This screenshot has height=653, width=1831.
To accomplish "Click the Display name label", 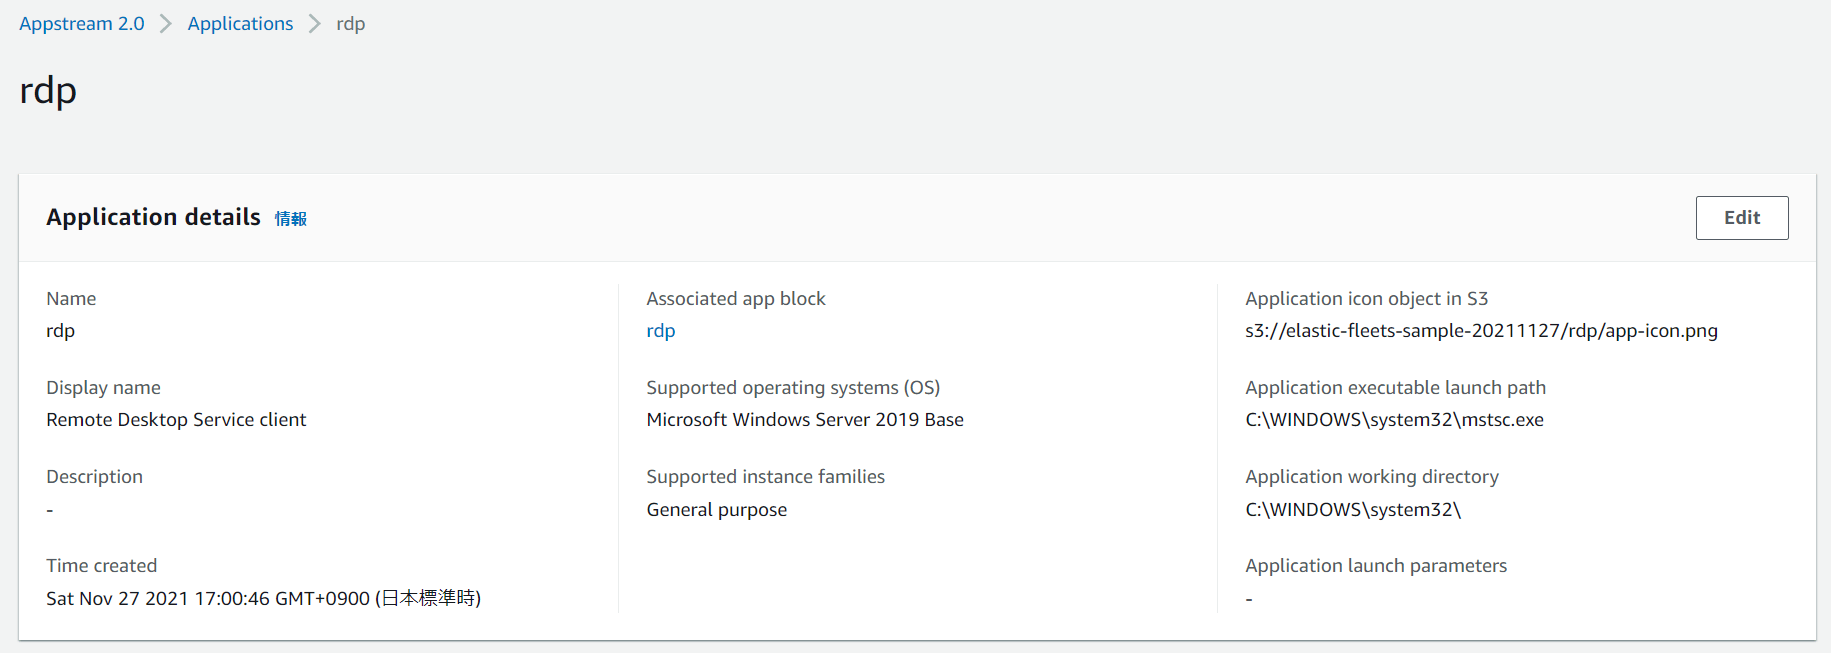I will point(103,388).
